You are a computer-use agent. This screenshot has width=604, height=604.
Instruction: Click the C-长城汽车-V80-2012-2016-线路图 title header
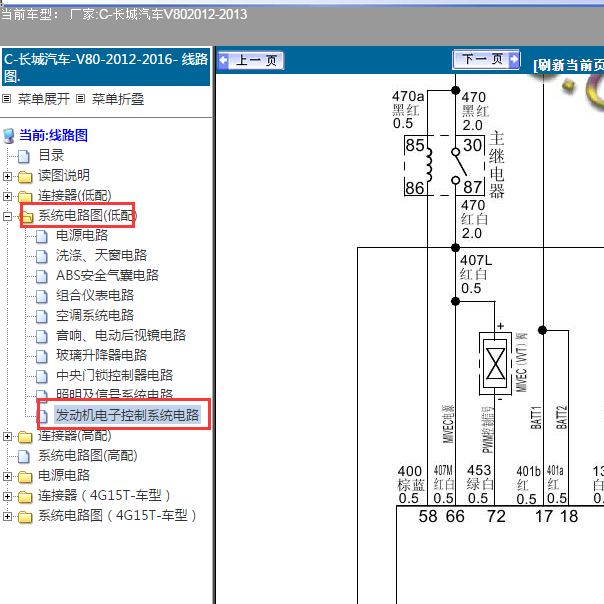click(106, 67)
